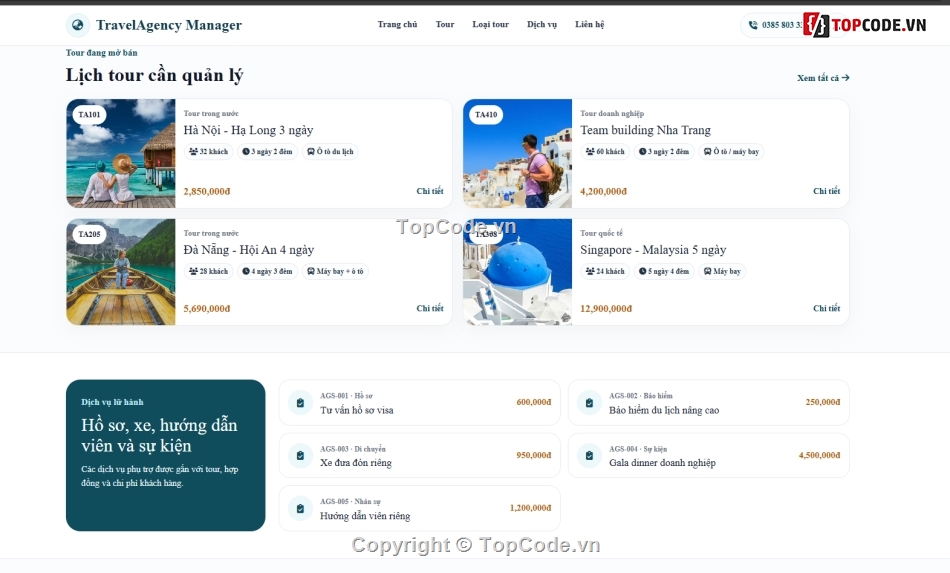Select the Tư vấn hồ sơ visa service

point(419,403)
